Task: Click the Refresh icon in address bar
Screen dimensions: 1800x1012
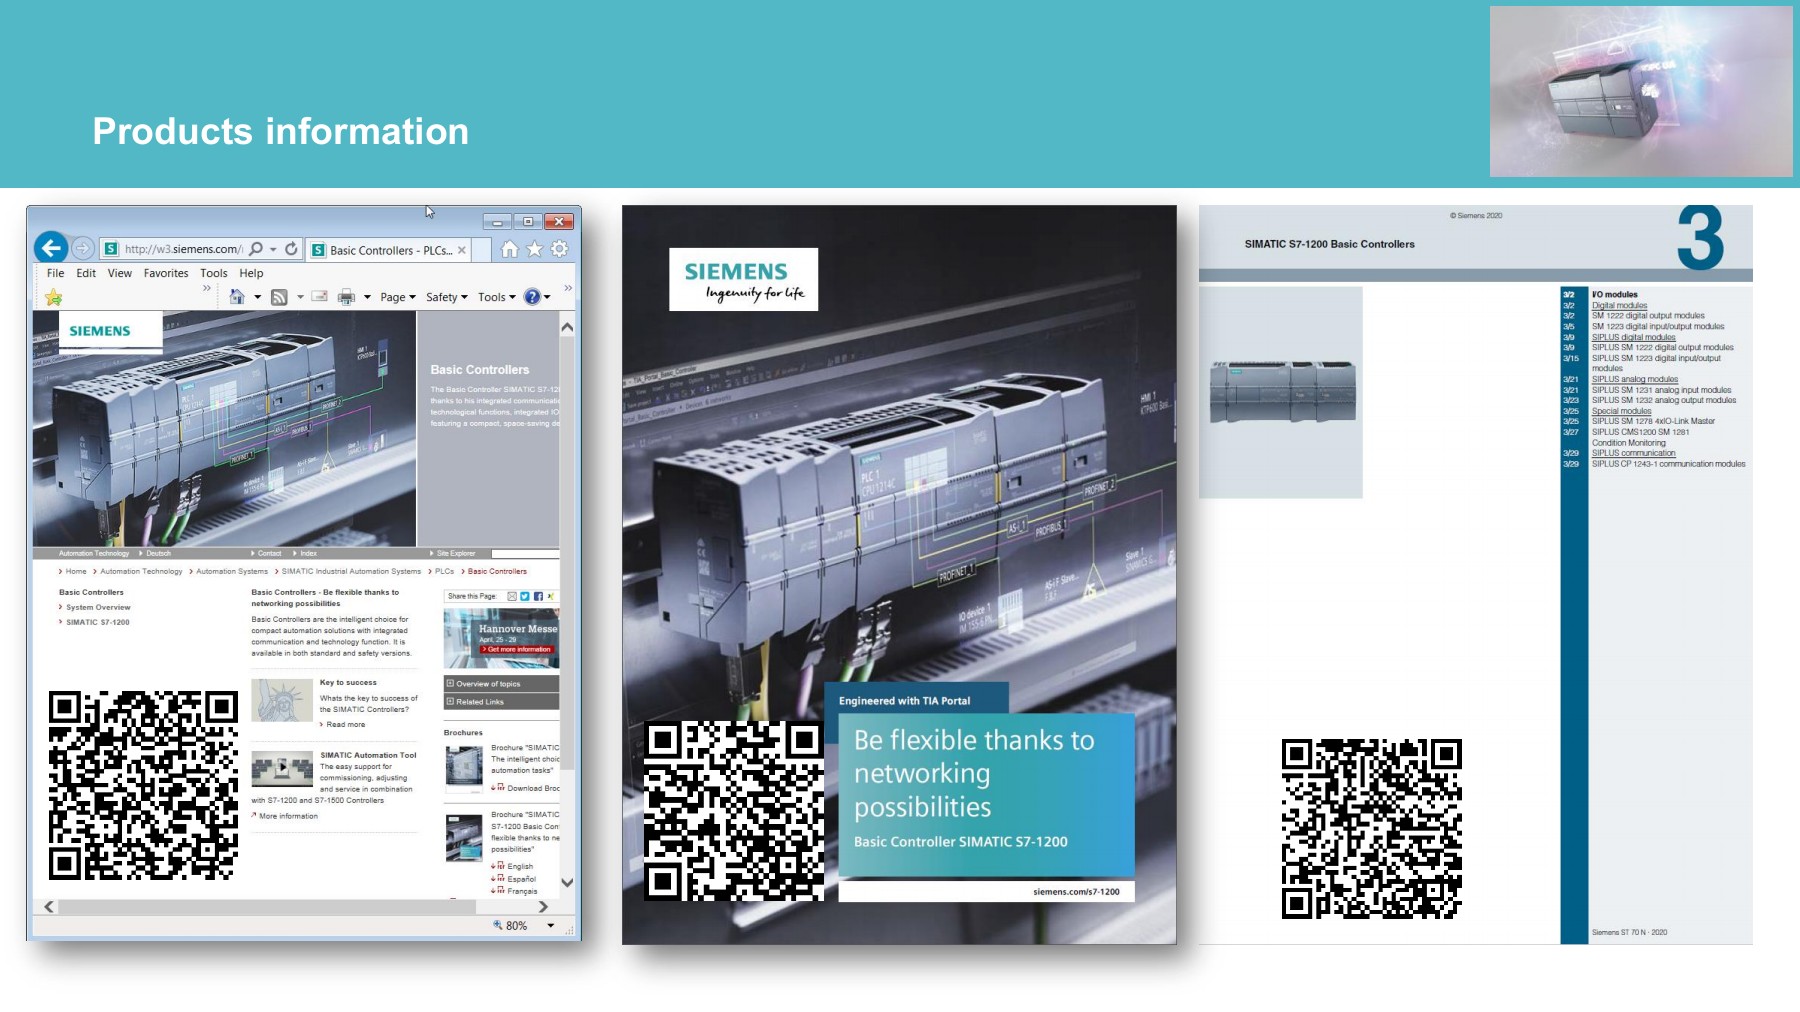Action: click(291, 249)
